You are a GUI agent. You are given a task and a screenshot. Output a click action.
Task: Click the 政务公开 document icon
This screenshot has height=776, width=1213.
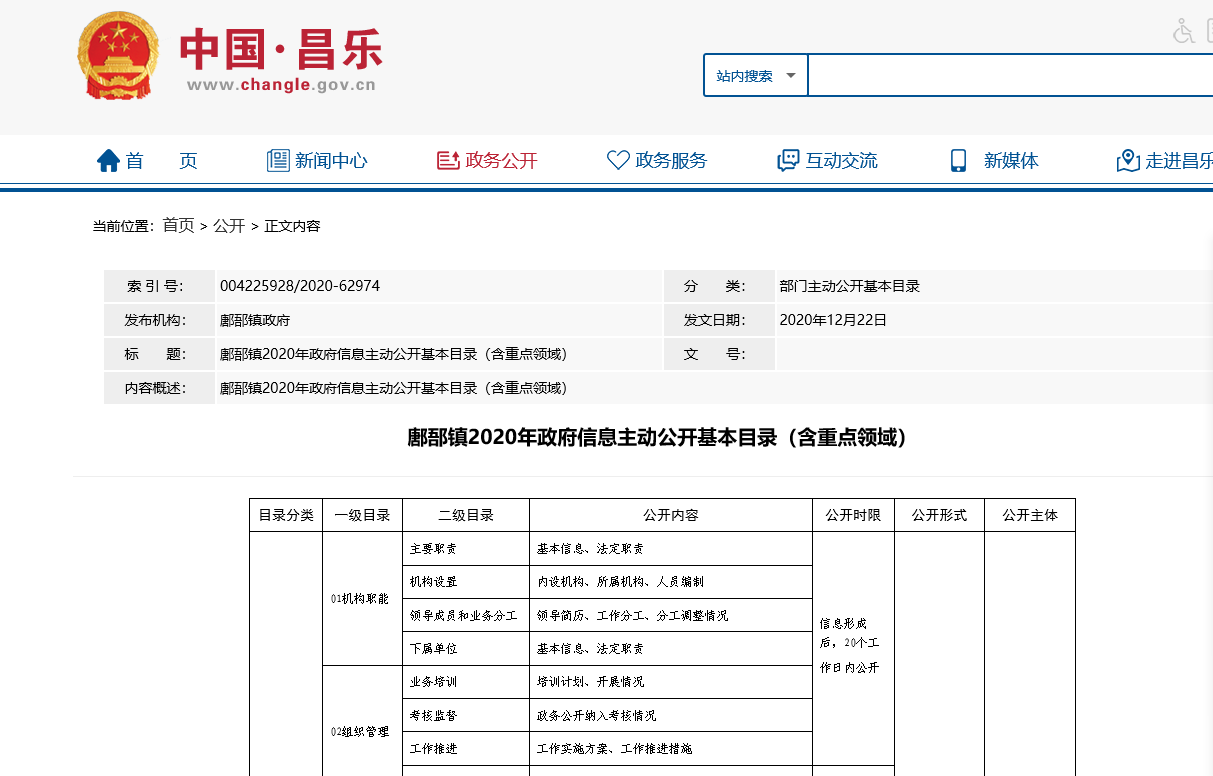448,160
